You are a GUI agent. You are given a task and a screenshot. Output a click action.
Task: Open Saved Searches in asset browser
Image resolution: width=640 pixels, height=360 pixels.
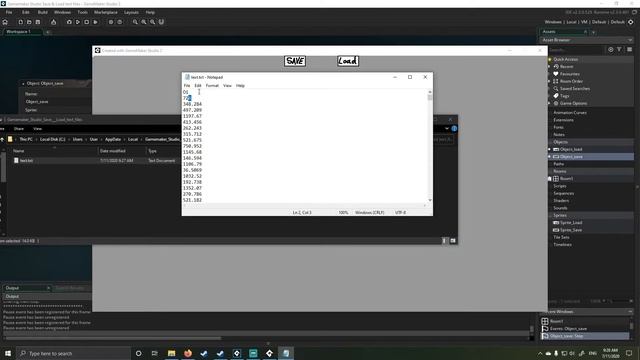574,89
